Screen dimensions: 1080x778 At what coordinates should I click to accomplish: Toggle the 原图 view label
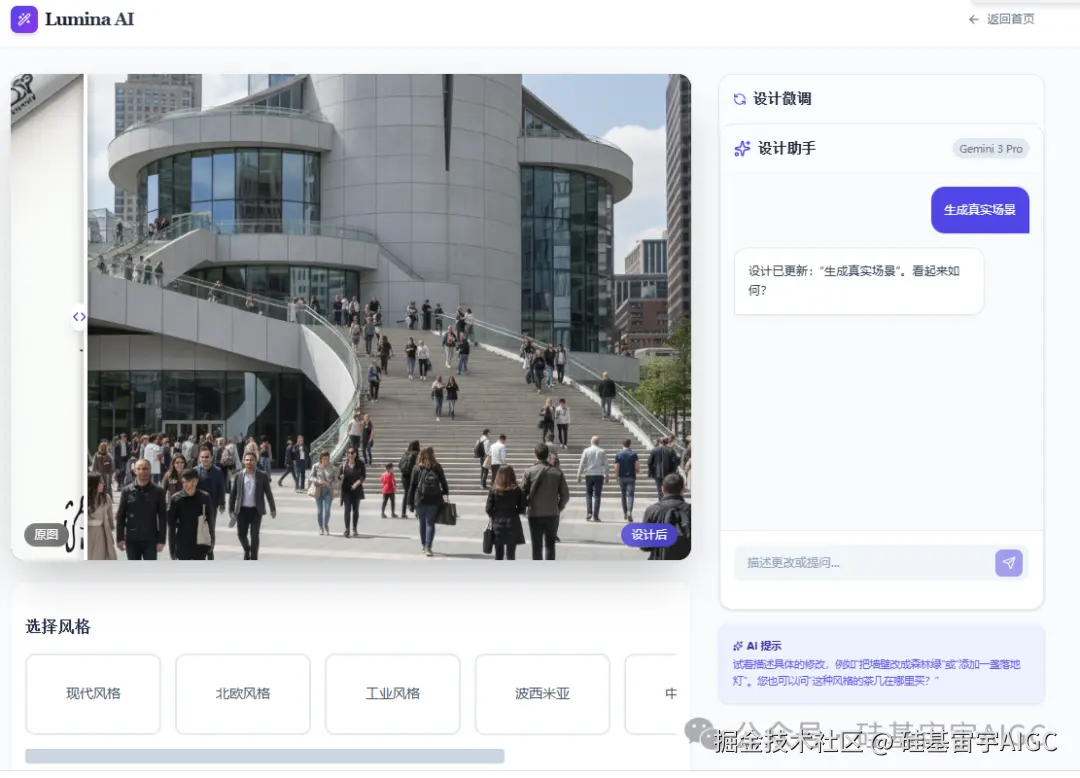pyautogui.click(x=45, y=534)
